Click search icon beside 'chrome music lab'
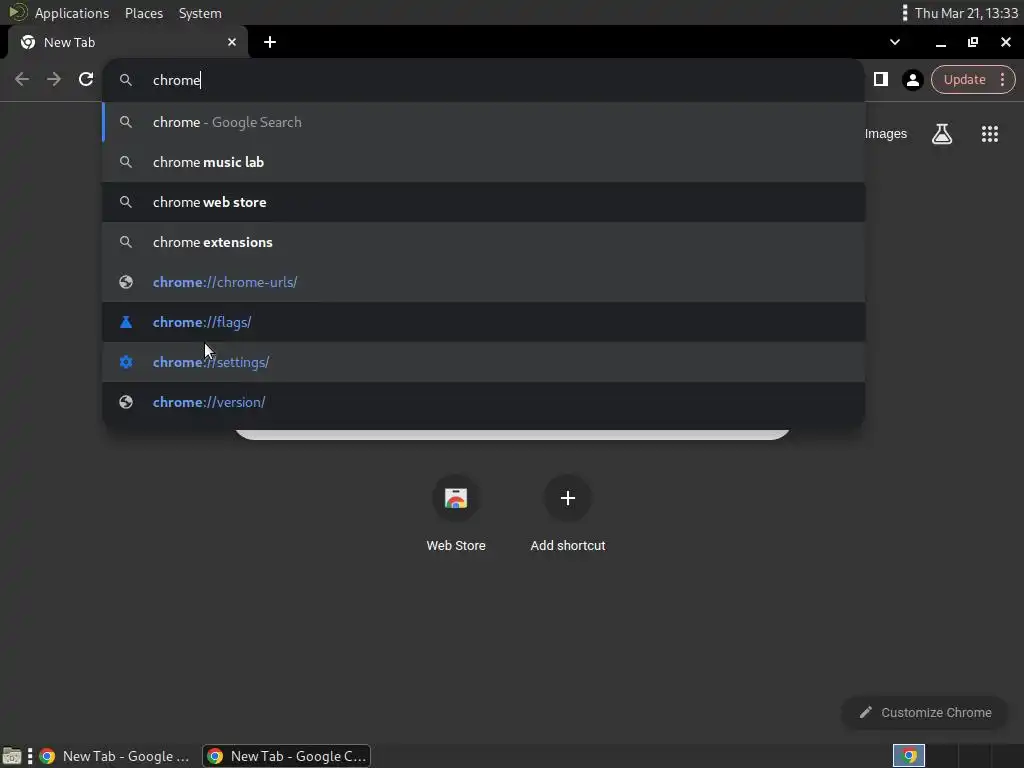The height and width of the screenshot is (768, 1024). [x=126, y=162]
